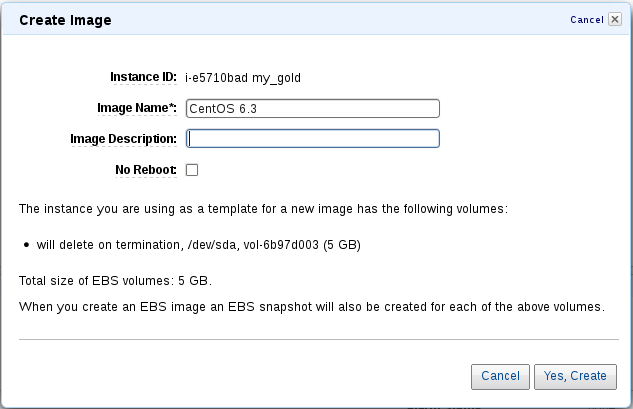Click into the empty Image Description field
The image size is (633, 409).
coord(313,139)
